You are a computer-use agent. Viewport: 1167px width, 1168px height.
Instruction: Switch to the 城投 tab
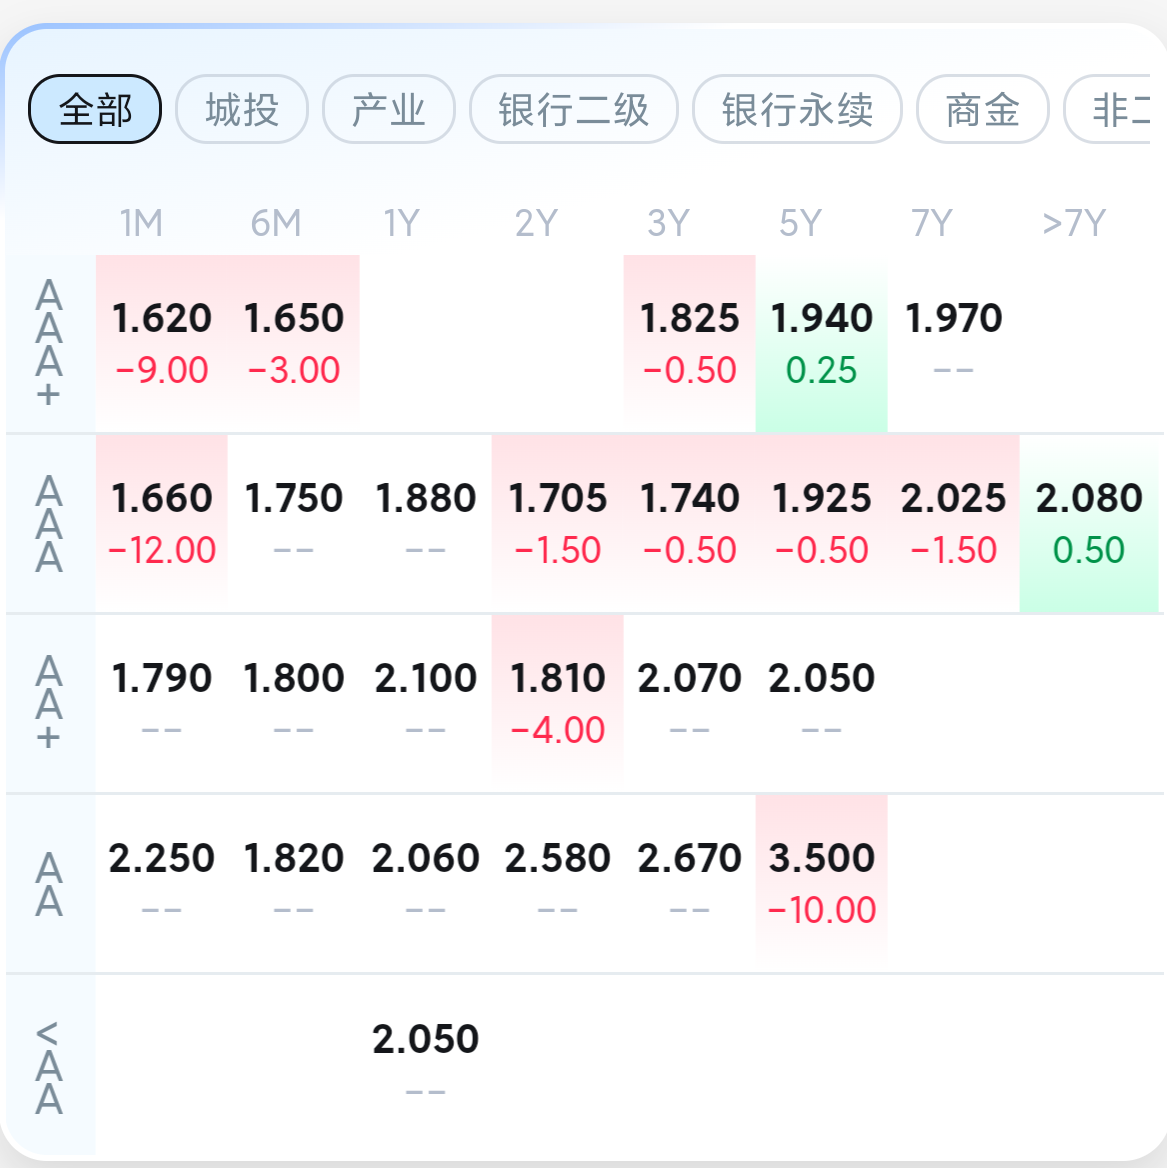point(242,109)
